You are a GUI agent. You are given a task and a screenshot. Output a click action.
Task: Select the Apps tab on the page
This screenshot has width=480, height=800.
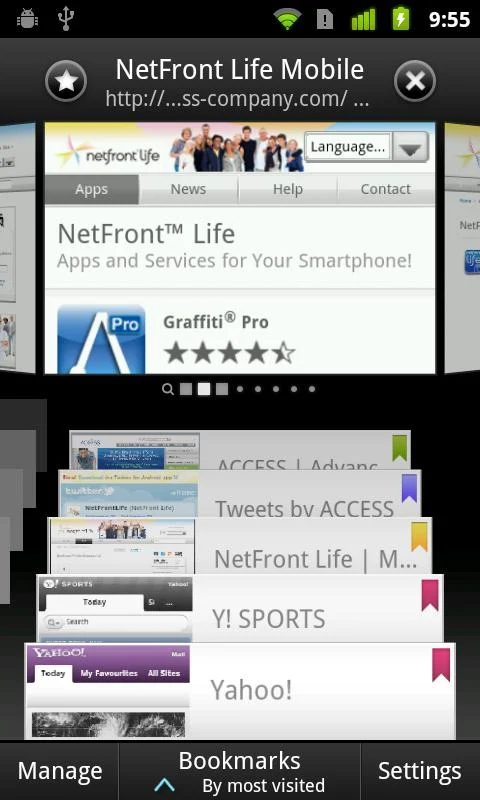(91, 189)
